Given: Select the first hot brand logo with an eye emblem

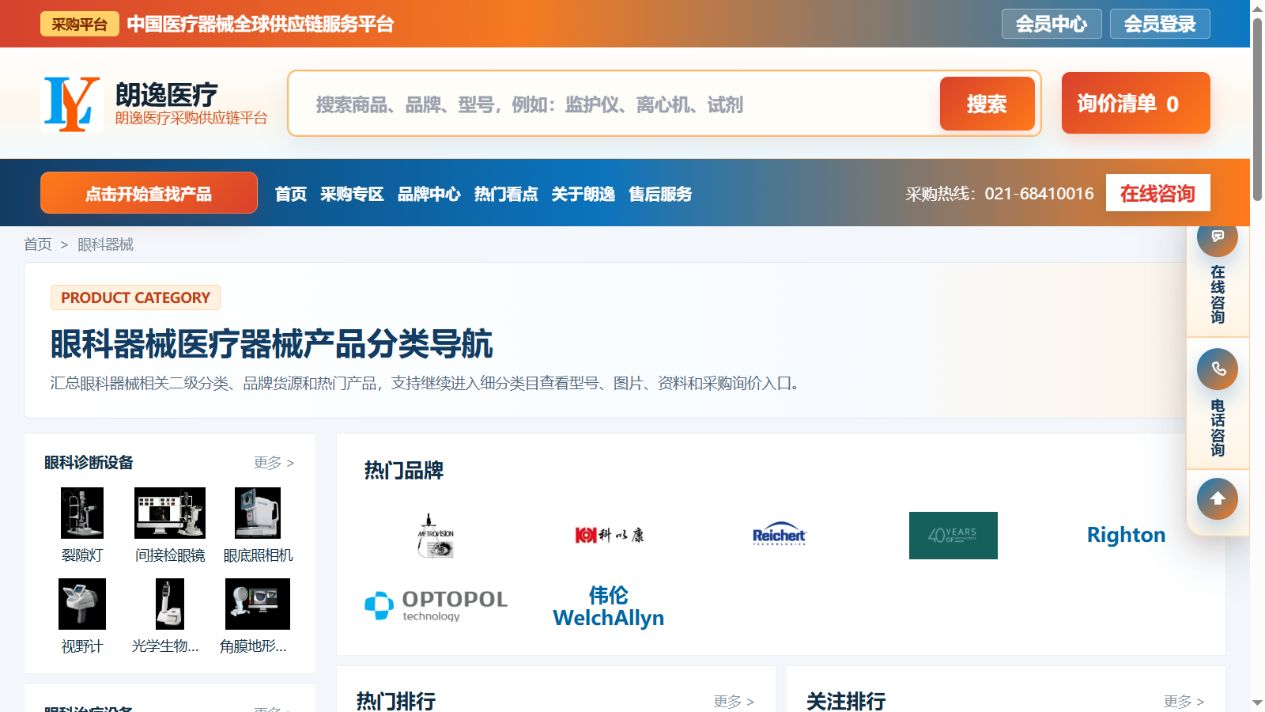Looking at the screenshot, I should click(436, 535).
